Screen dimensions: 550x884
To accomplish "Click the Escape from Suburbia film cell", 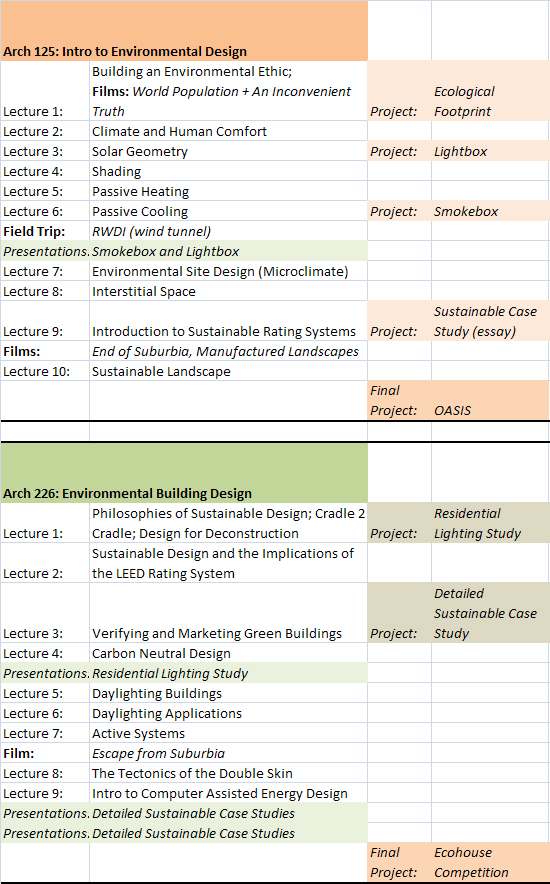I will [228, 753].
